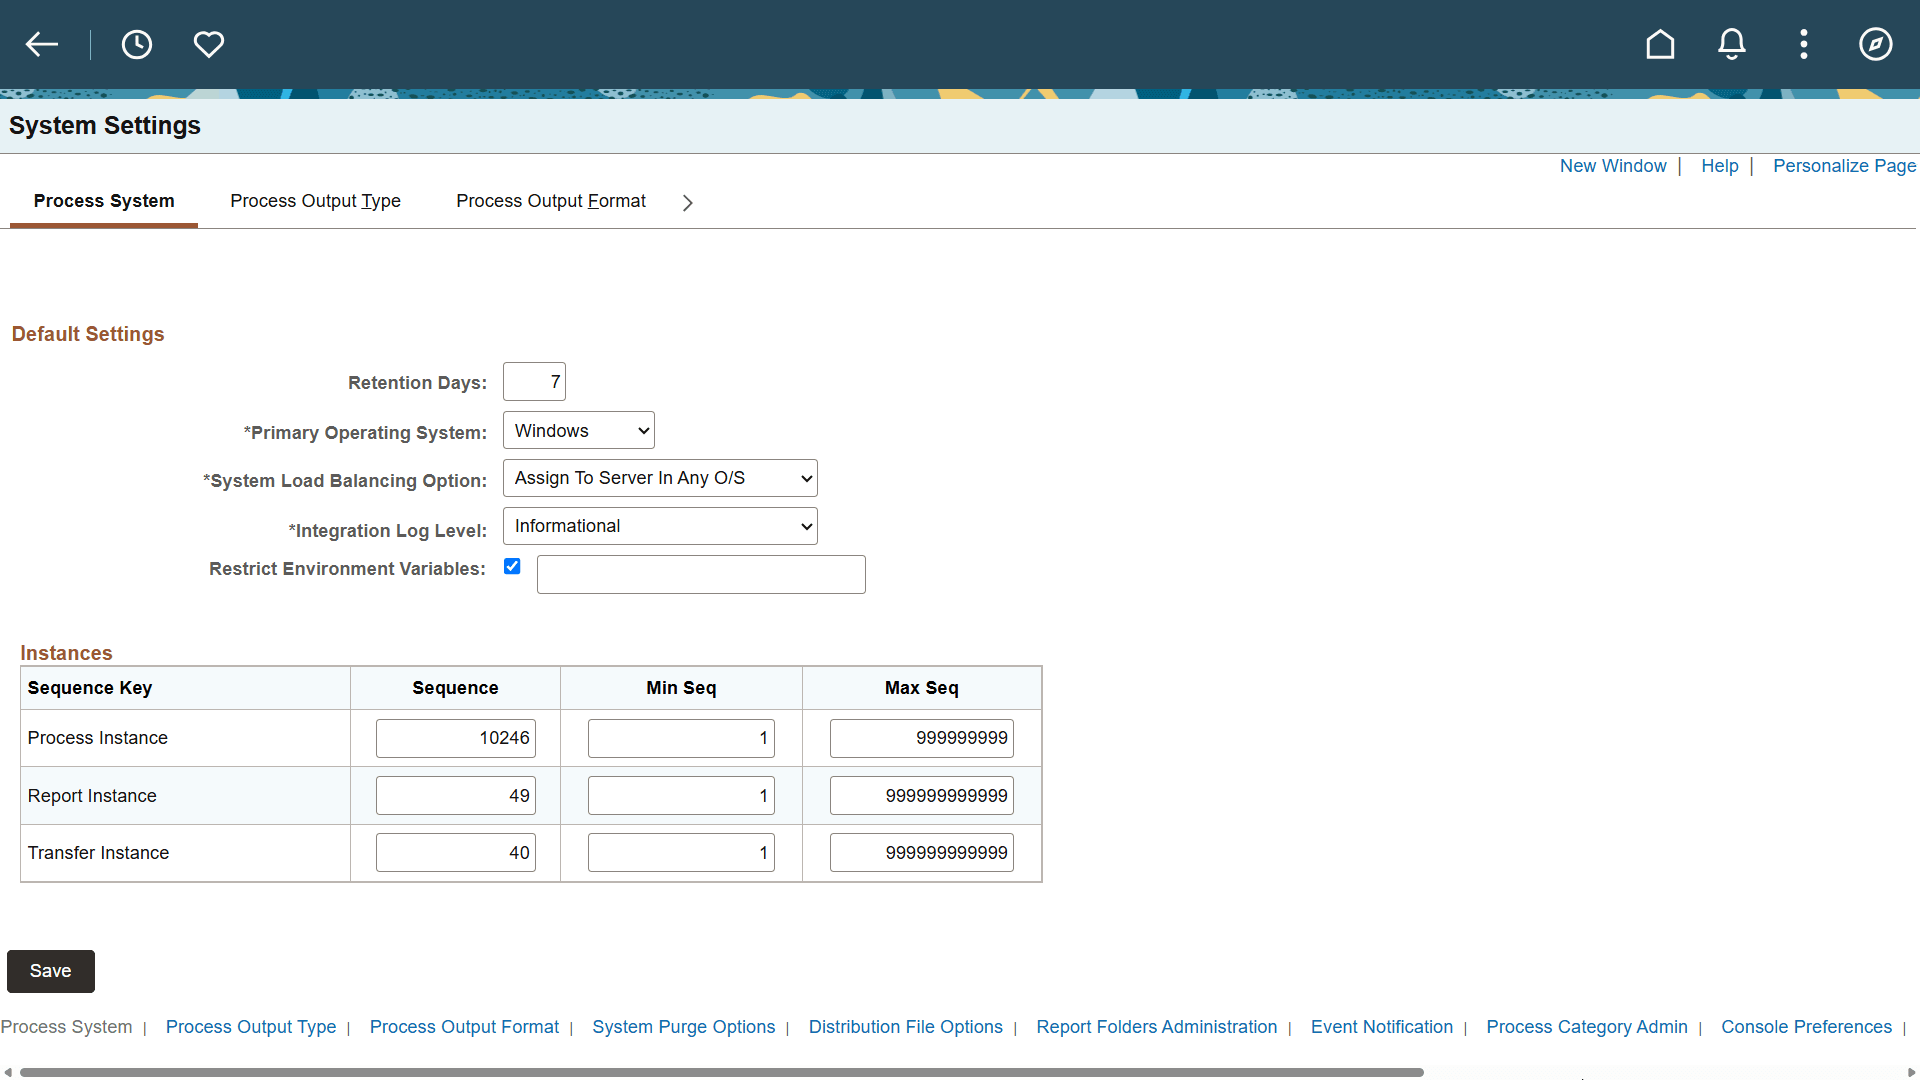Click the scrollbar left arrow
The width and height of the screenshot is (1920, 1080).
point(8,1072)
